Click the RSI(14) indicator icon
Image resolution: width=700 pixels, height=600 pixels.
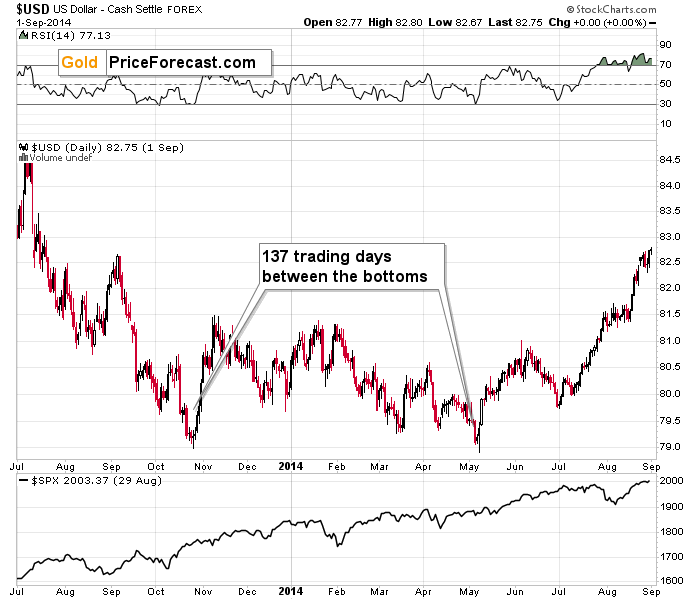23,35
